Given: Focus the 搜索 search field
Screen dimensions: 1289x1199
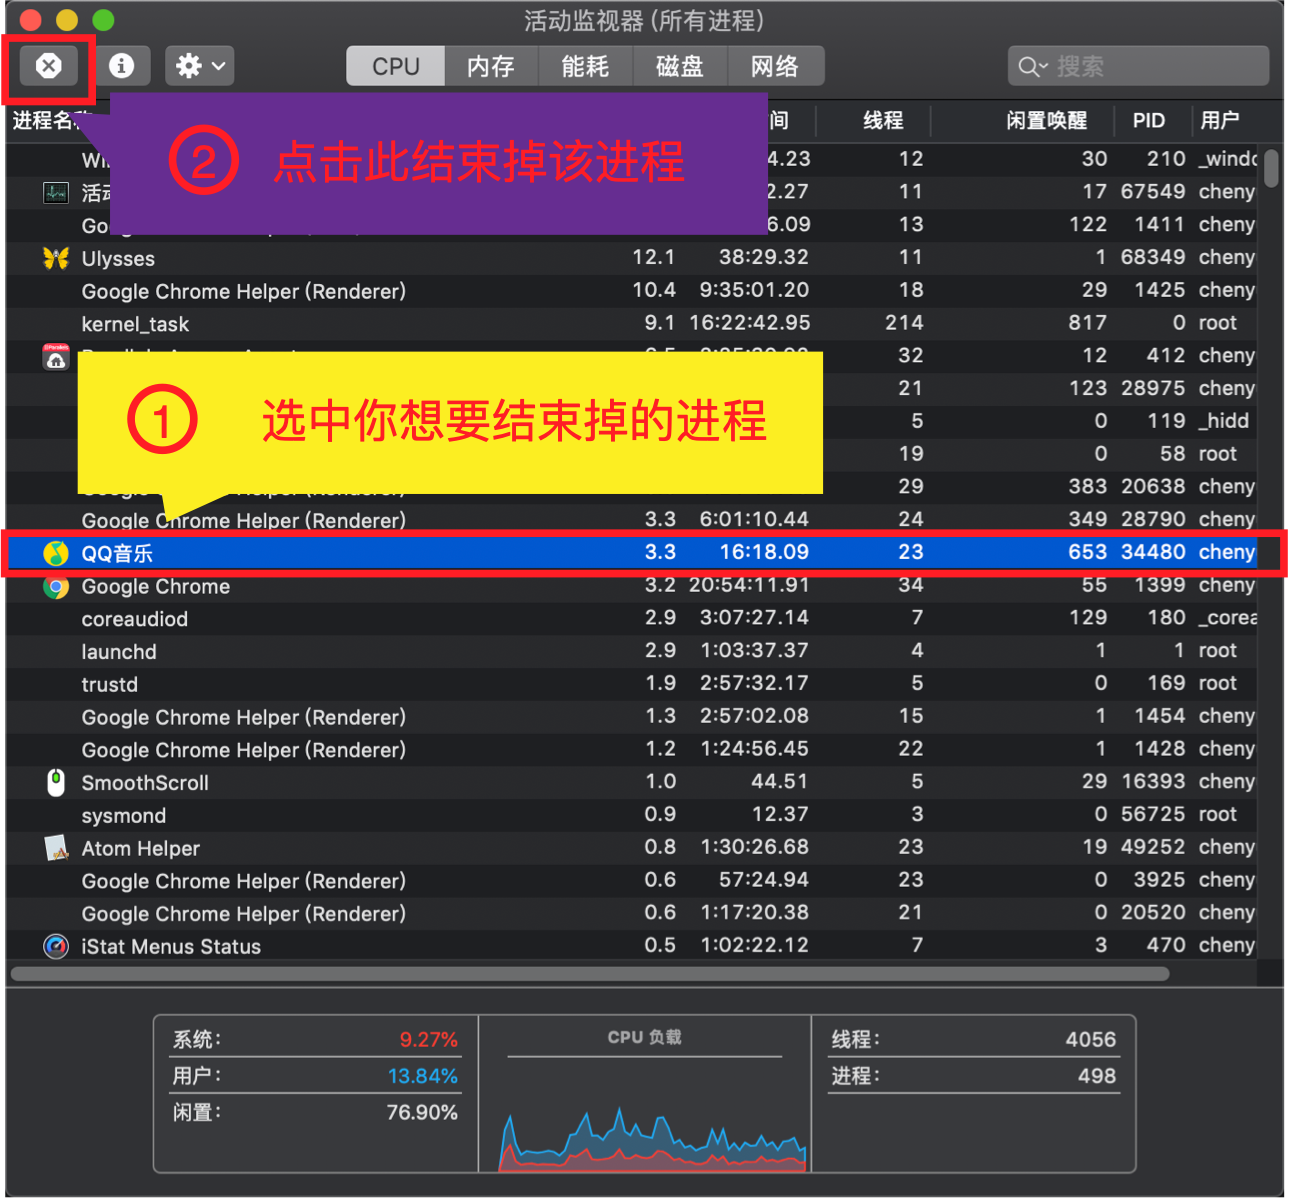Looking at the screenshot, I should click(x=1138, y=66).
